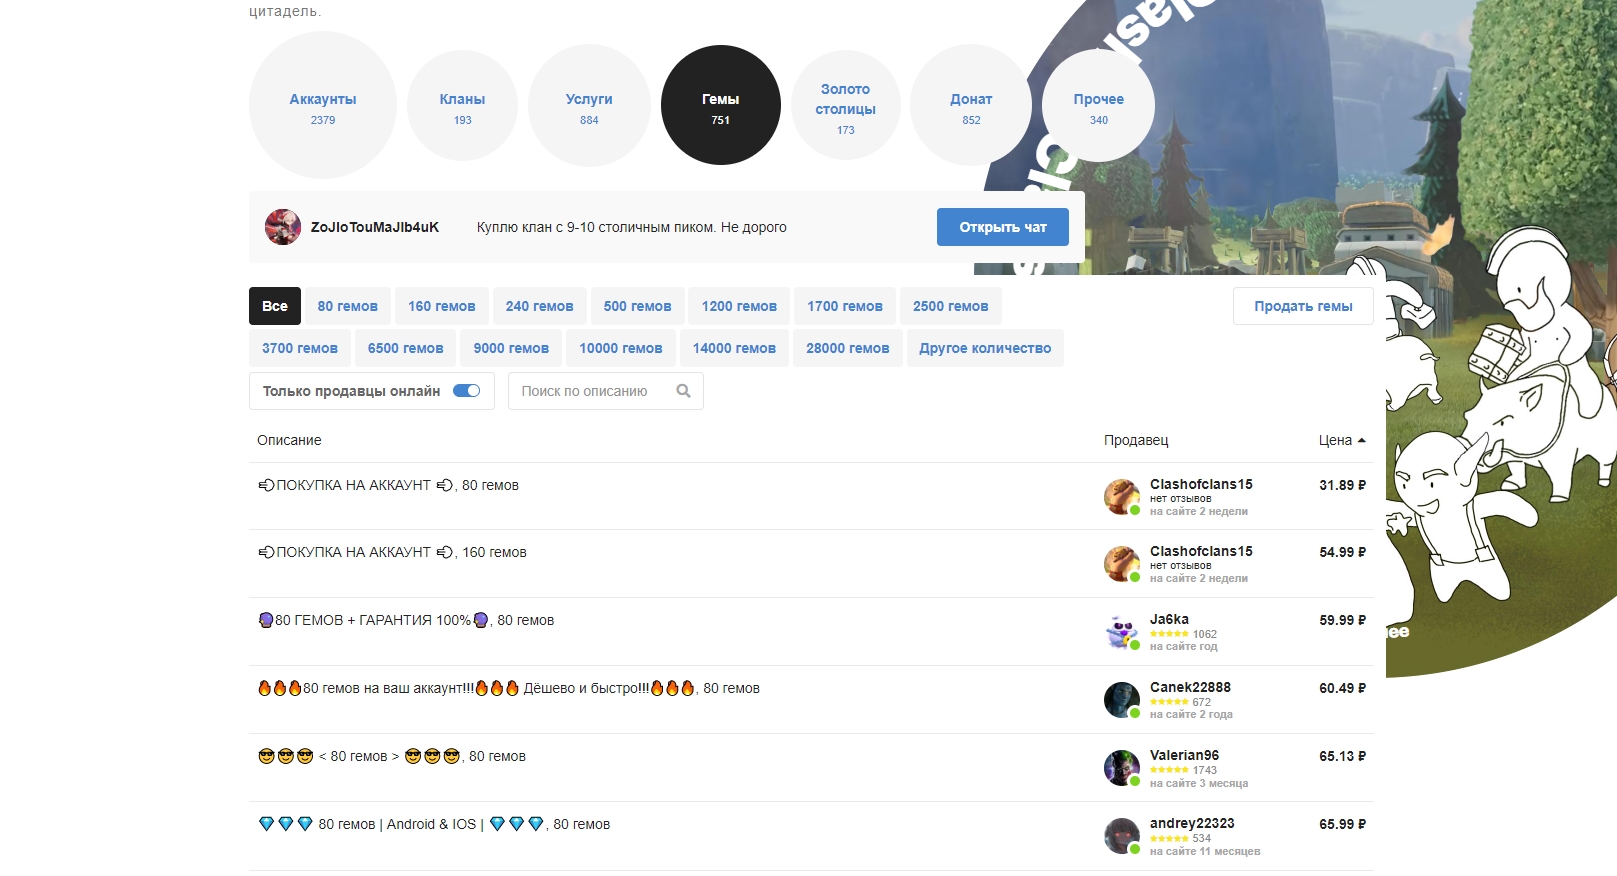The image size is (1617, 876).
Task: Click Canek22888 seller avatar
Action: pos(1121,700)
